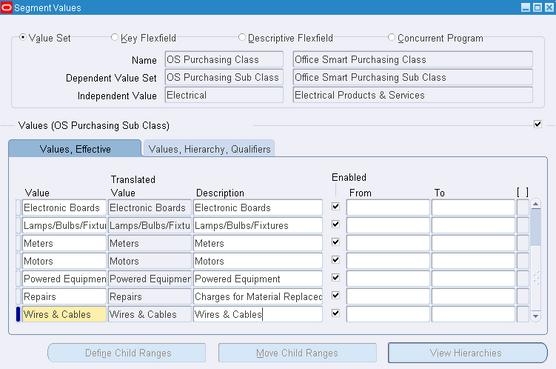This screenshot has width=556, height=369.
Task: Select the Key Flexfield radio button
Action: coord(114,37)
